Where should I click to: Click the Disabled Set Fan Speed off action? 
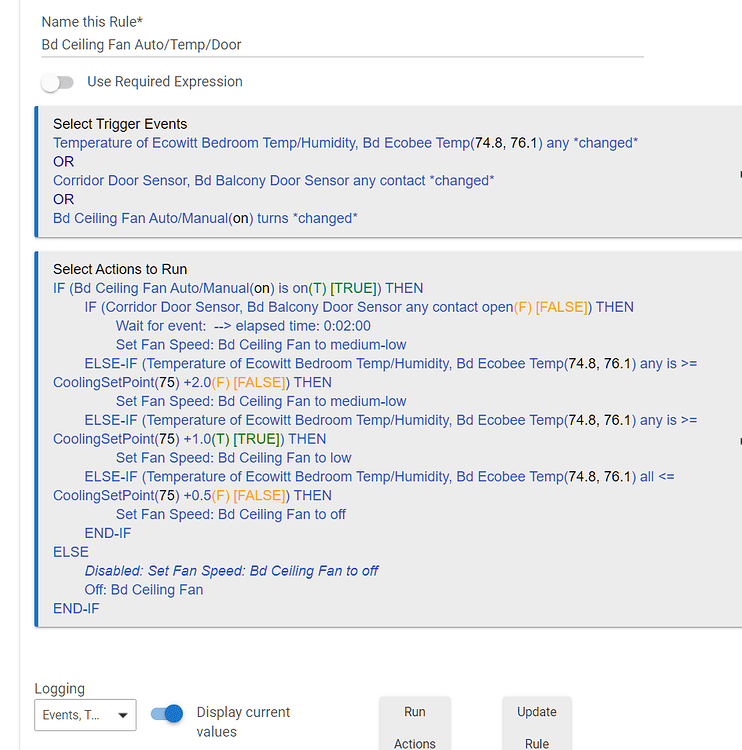(231, 571)
